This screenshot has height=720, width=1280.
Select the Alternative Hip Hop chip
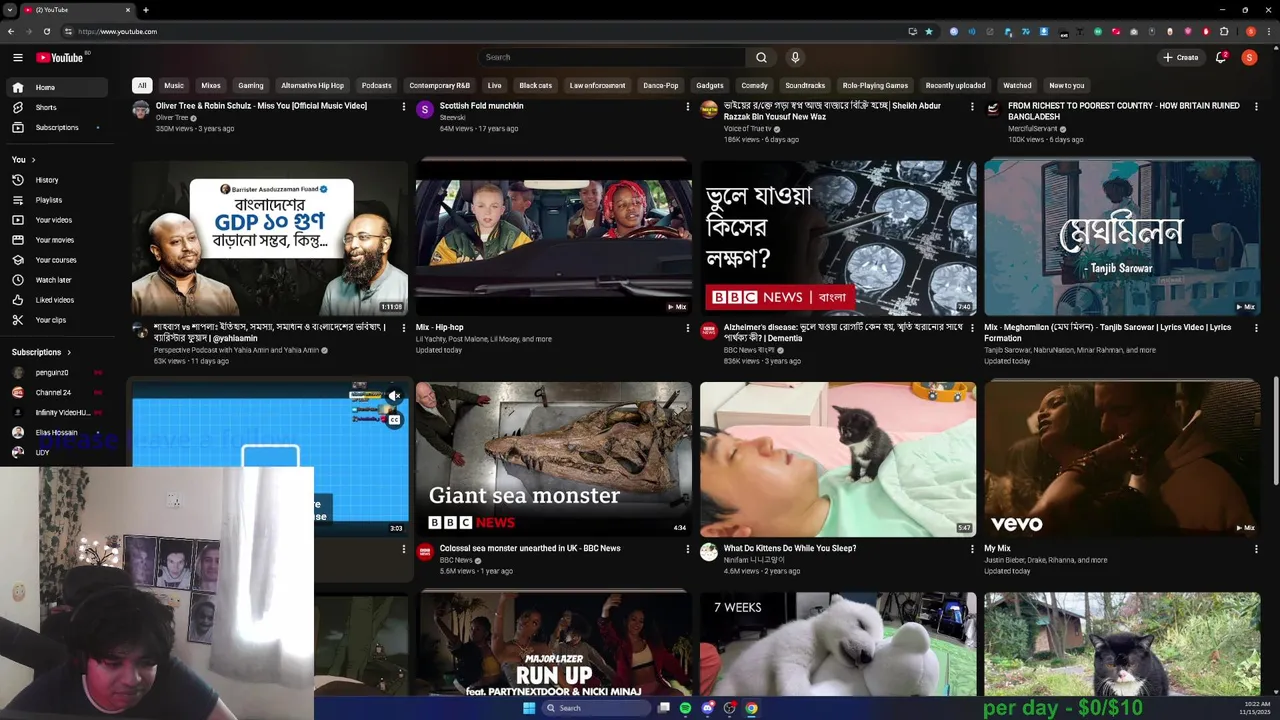[313, 85]
